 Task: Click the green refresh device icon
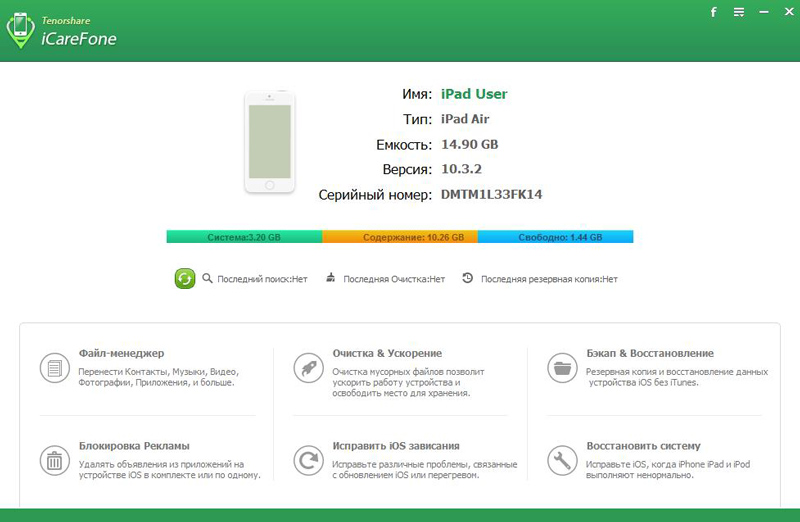185,279
